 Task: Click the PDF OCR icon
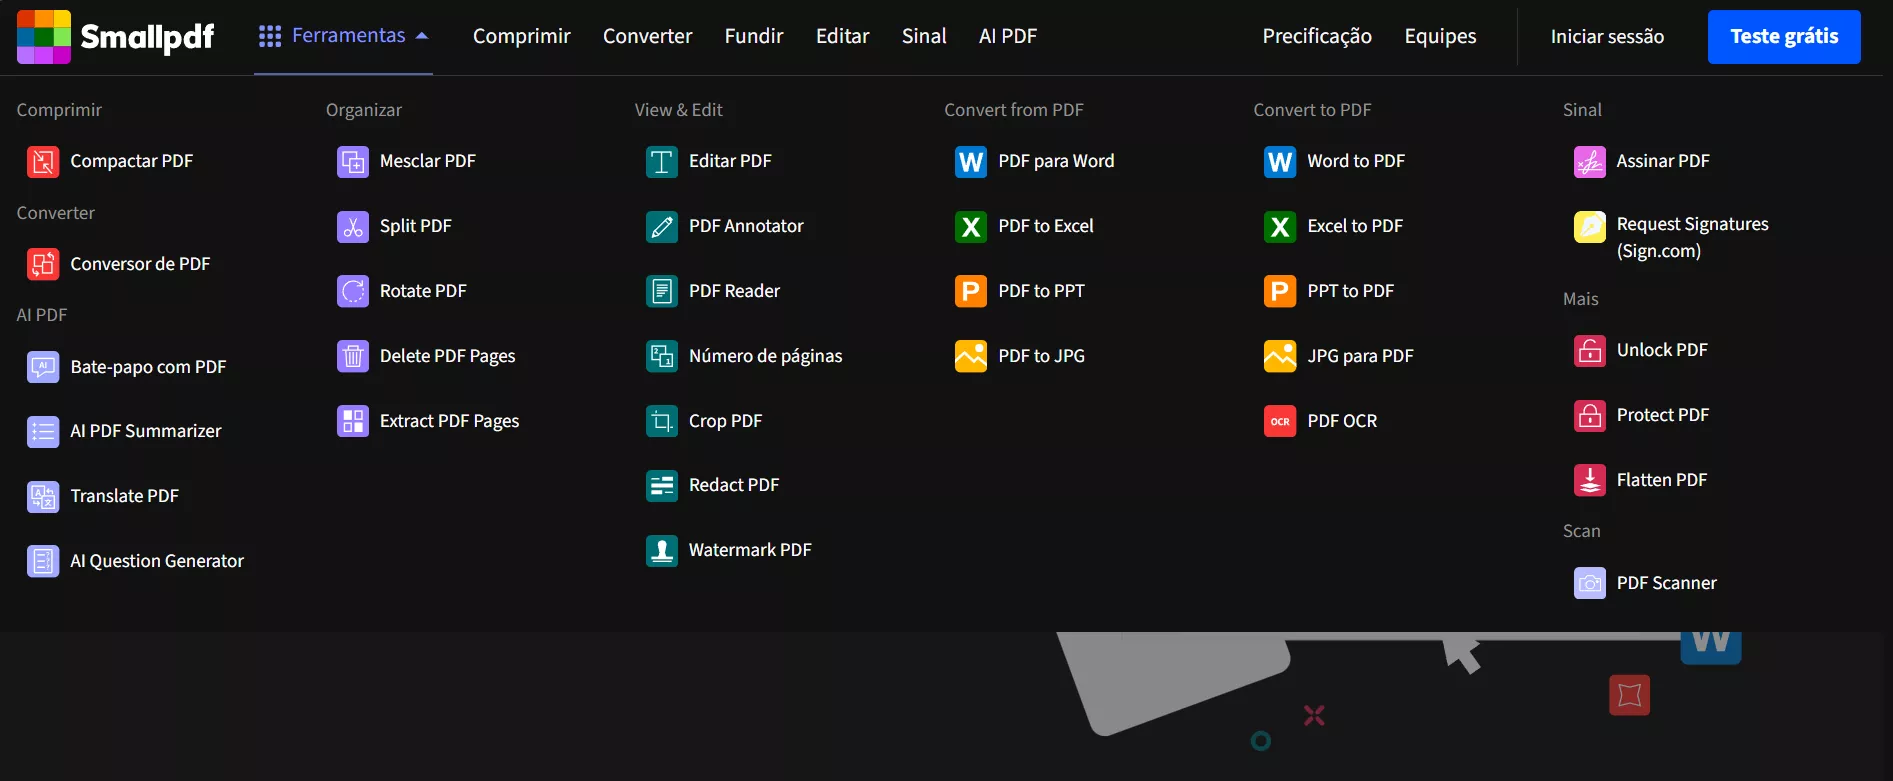point(1280,422)
